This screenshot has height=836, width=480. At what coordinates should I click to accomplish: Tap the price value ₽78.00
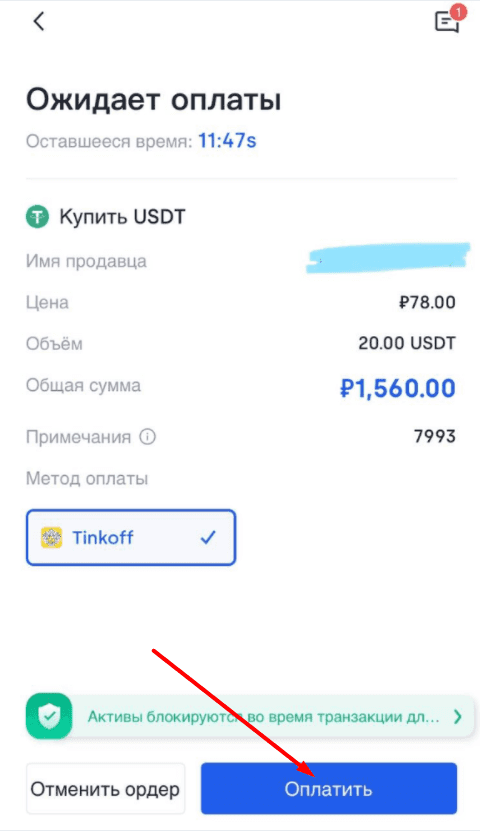click(427, 302)
